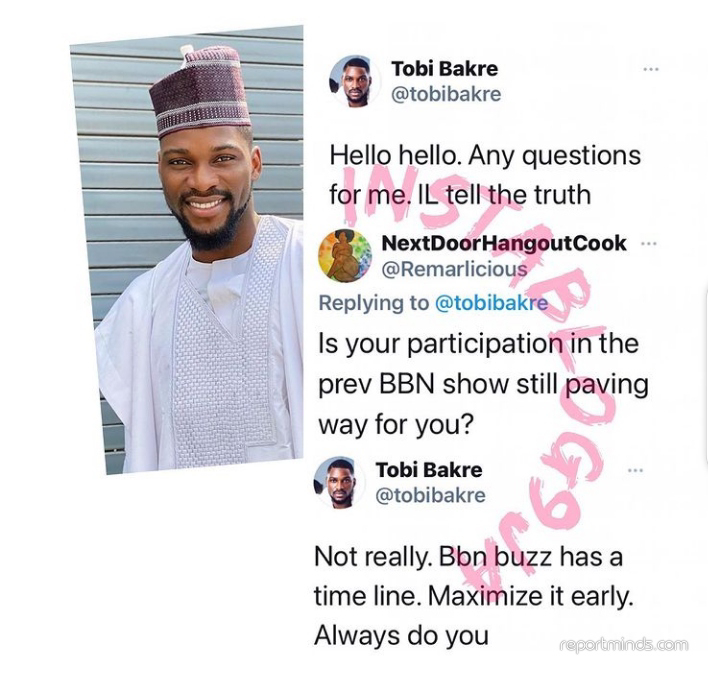Click Tobi Bakre's avatar on the top tweet
The image size is (708, 677).
(354, 81)
